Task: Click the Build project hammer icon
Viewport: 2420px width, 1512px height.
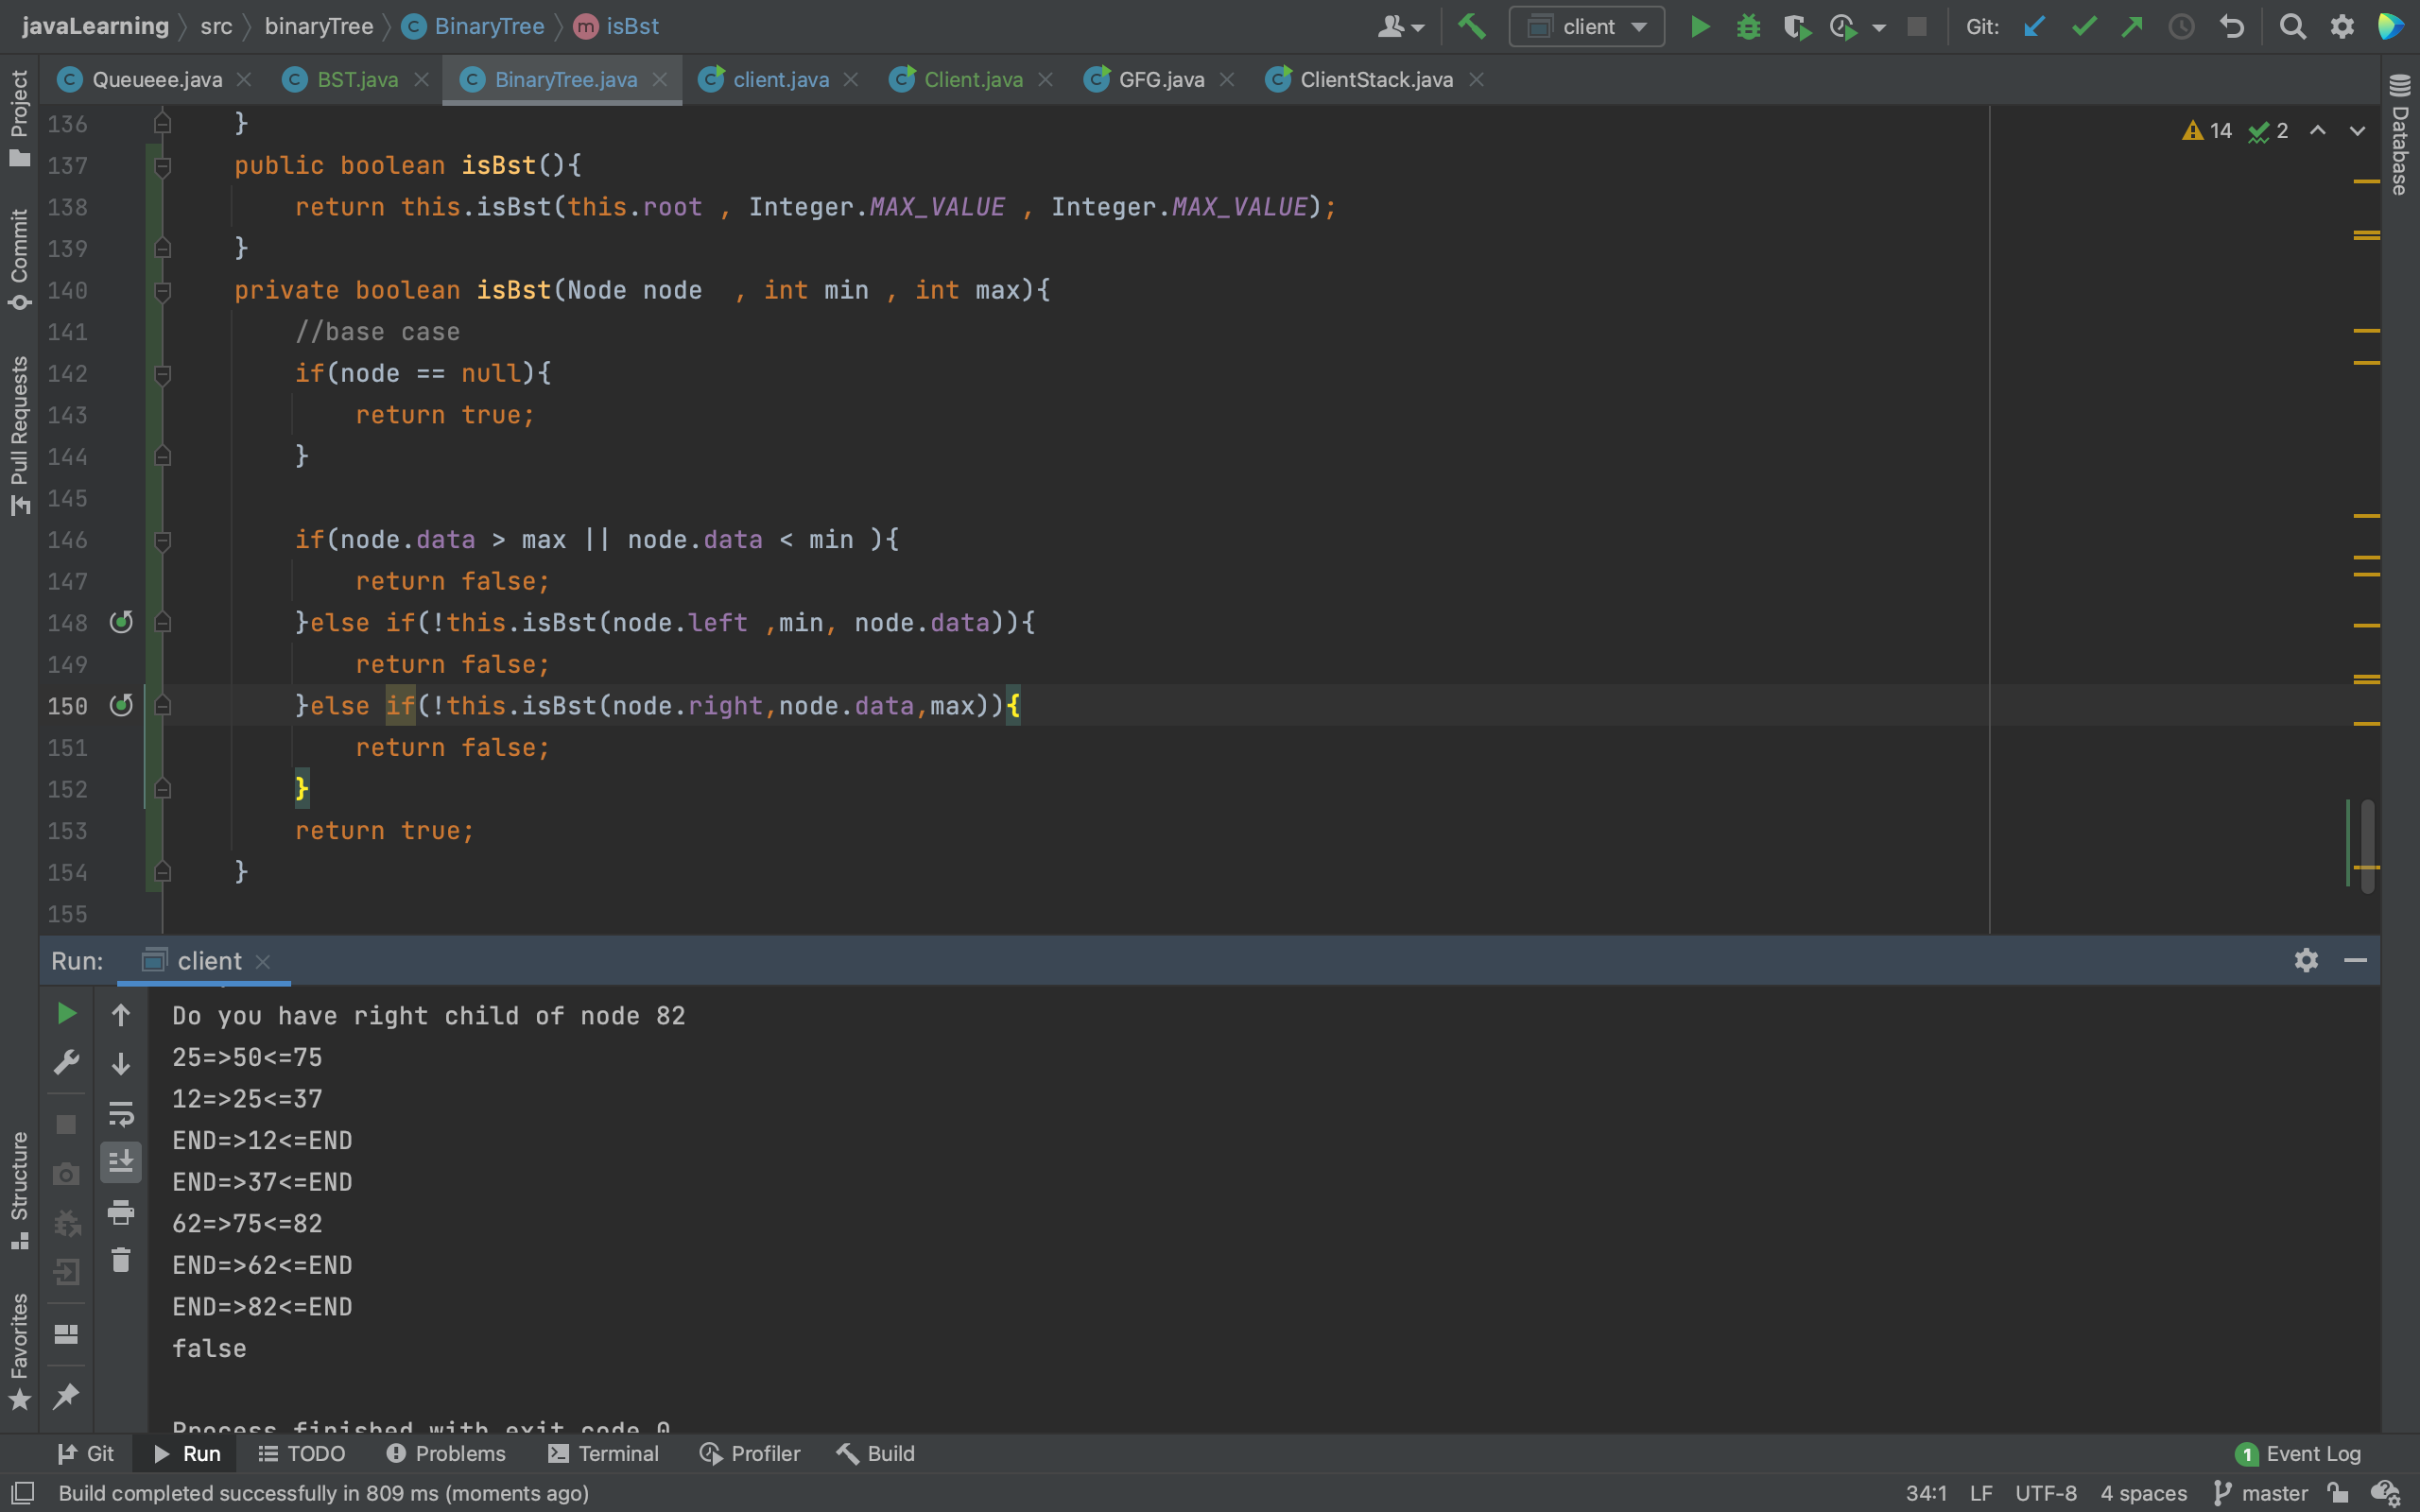Action: (1471, 27)
